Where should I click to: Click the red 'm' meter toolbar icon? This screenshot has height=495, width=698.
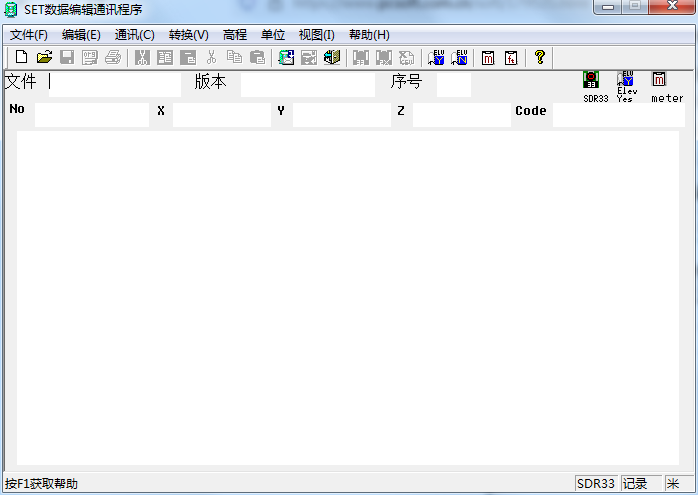(488, 58)
